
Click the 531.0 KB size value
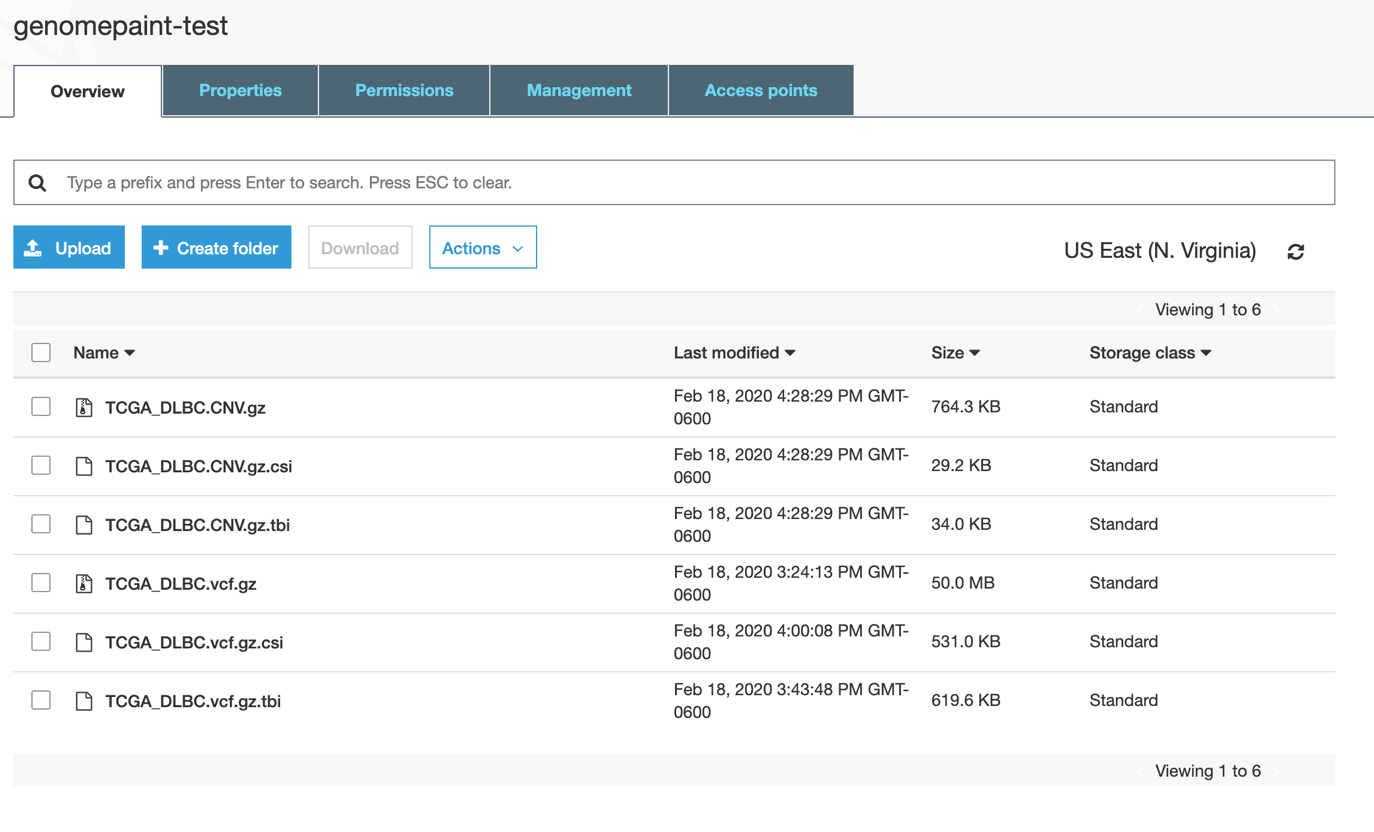pos(966,641)
